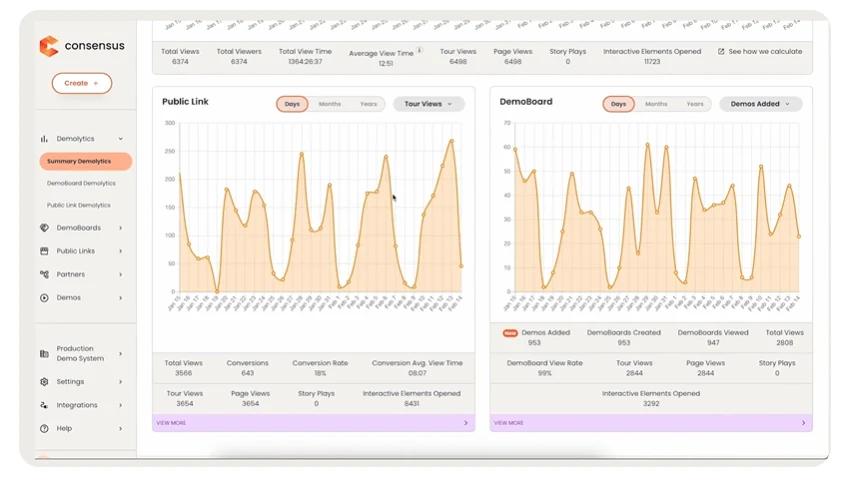Click the Demos play icon
The width and height of the screenshot is (851, 481).
pos(45,298)
